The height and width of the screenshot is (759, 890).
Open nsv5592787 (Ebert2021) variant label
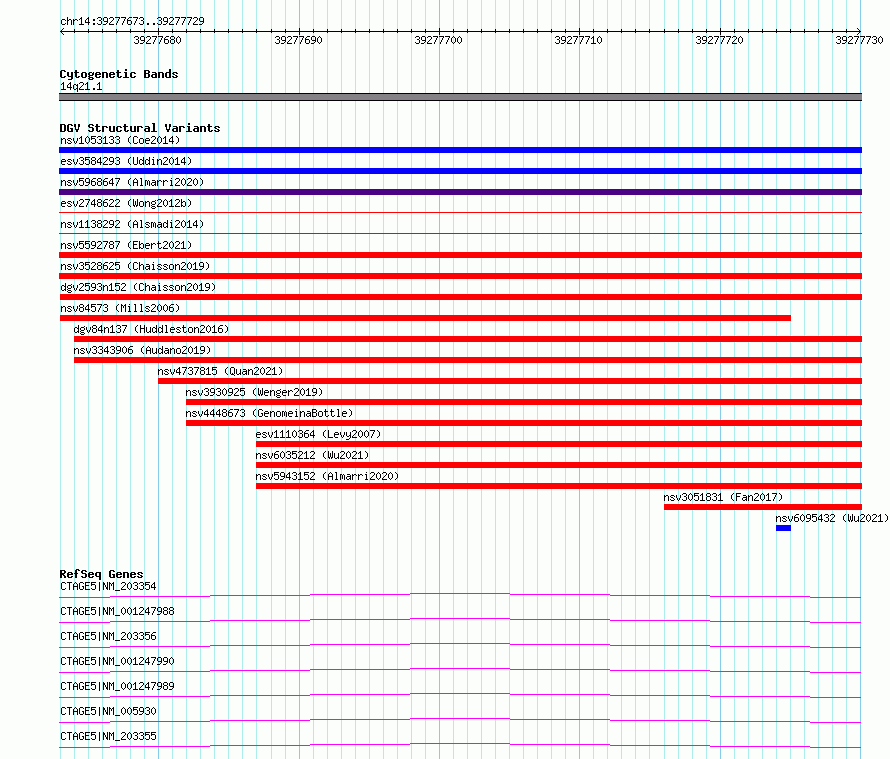[x=126, y=245]
